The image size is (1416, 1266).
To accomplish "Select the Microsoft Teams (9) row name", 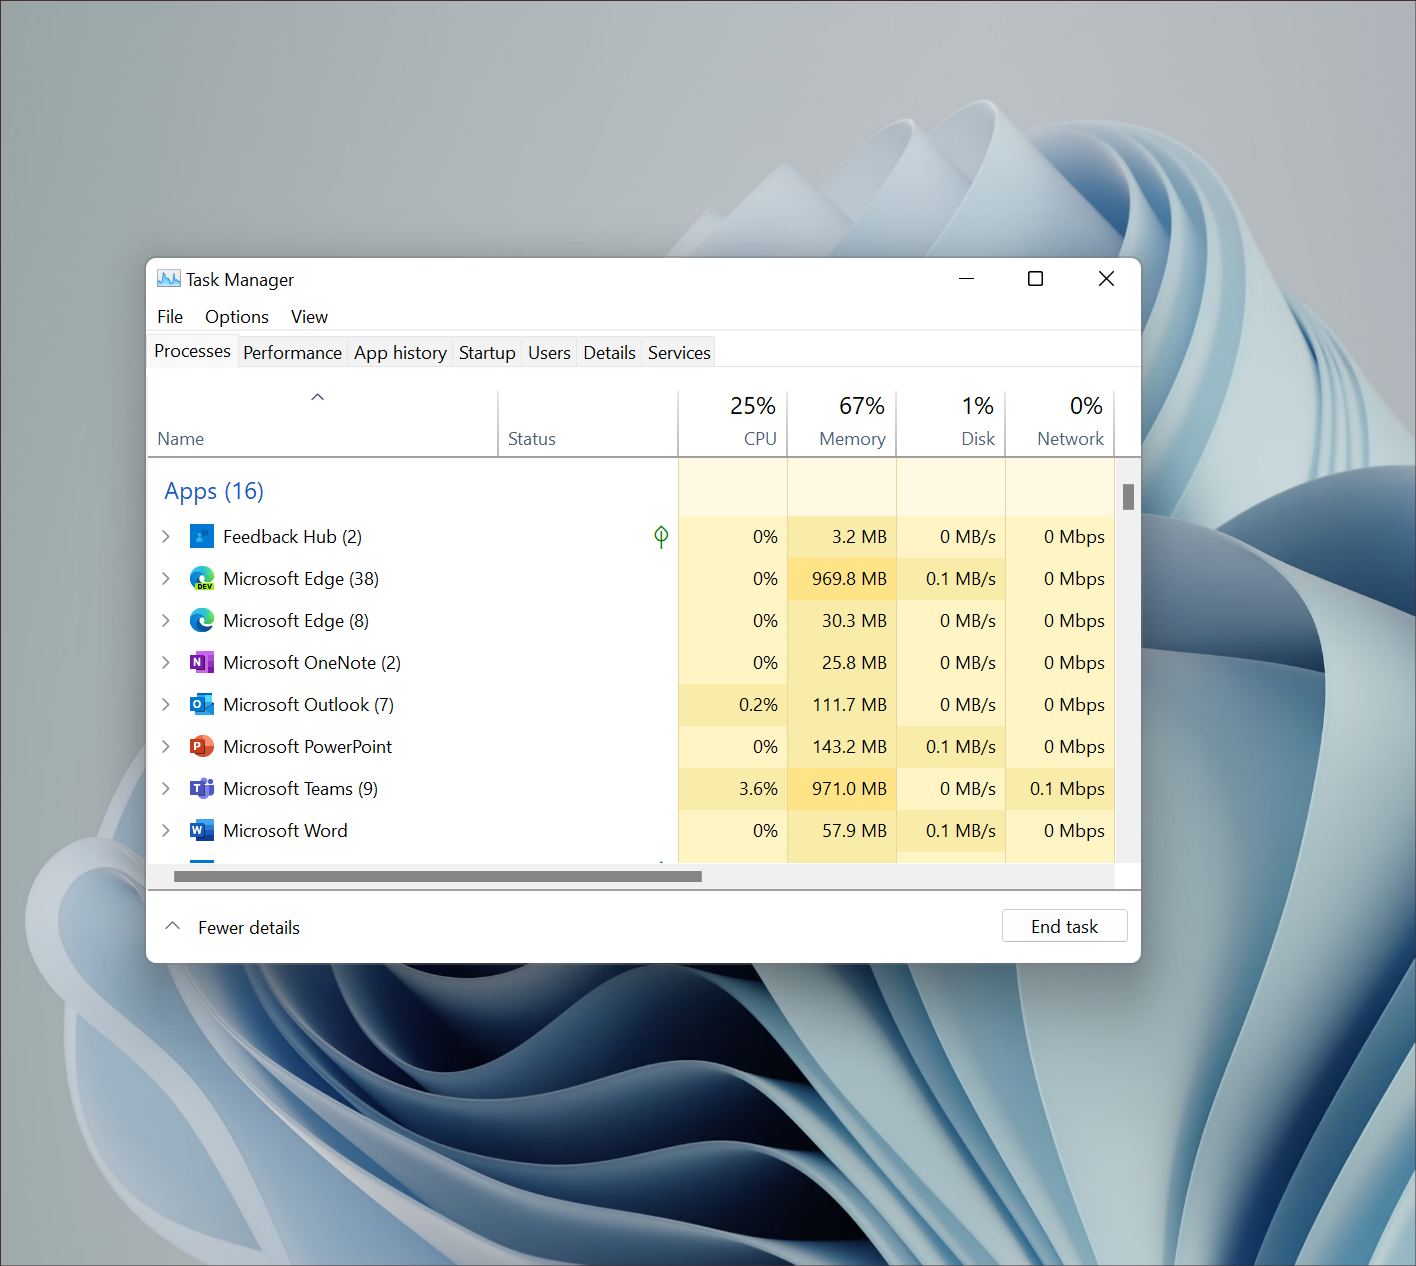I will click(x=300, y=789).
